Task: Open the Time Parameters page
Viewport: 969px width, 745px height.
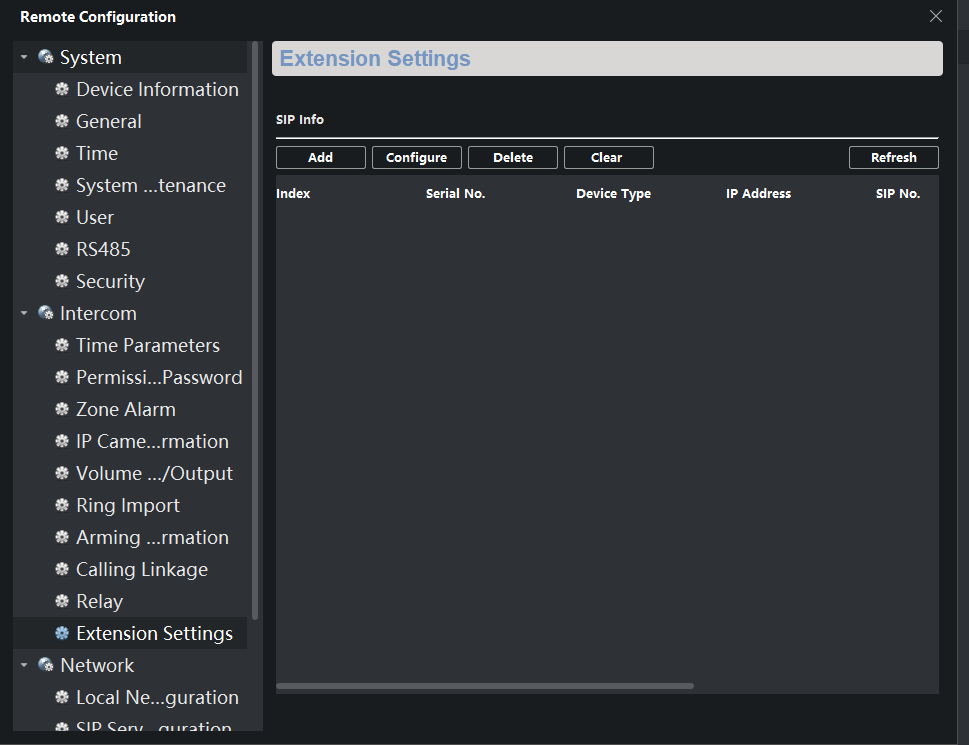Action: tap(147, 346)
